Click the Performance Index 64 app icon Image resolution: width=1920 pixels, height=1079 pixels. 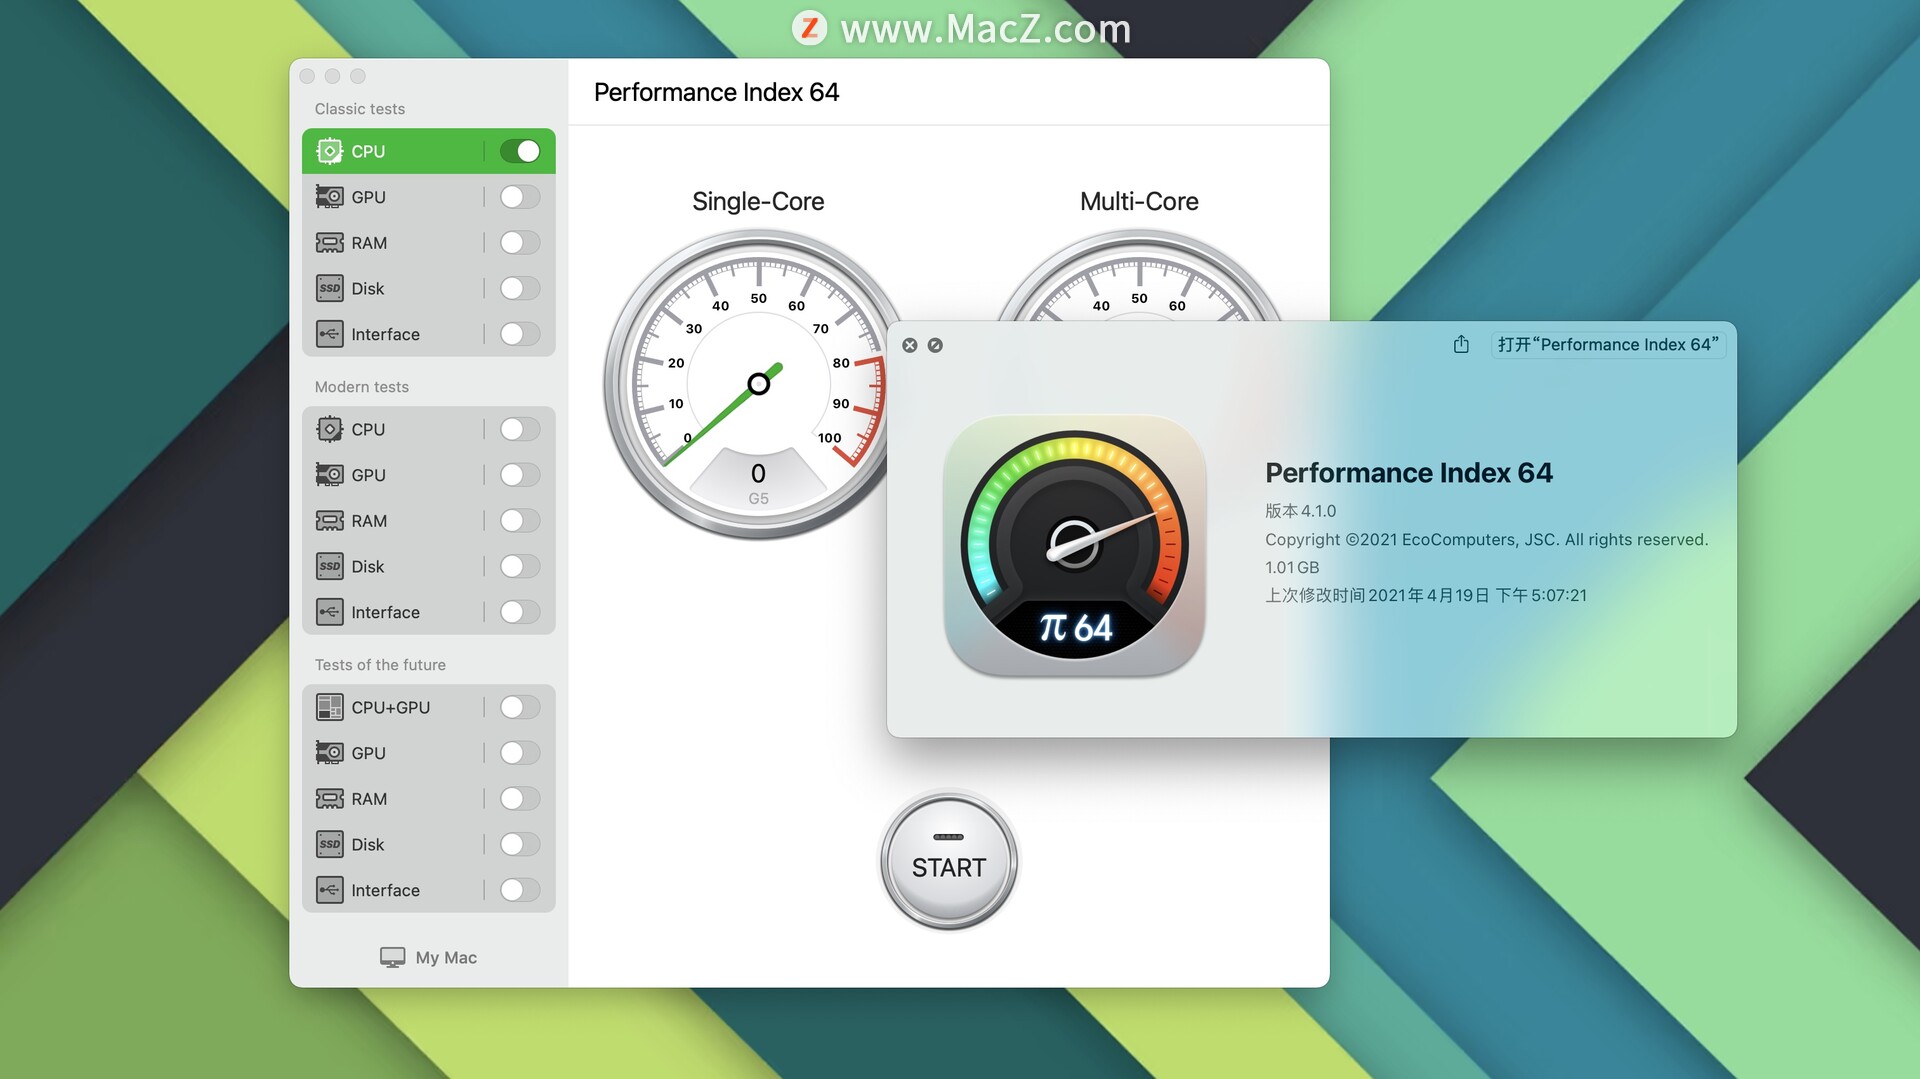pos(1074,546)
